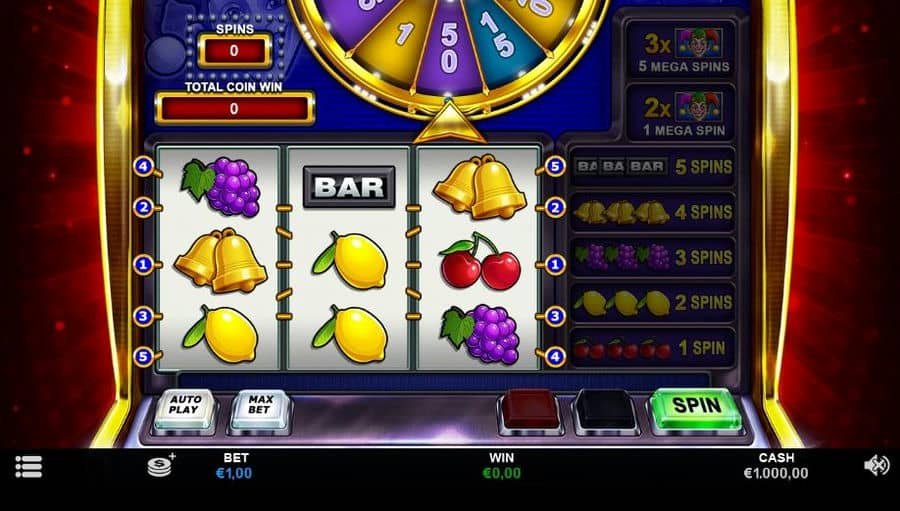Screen dimensions: 900x511
Task: Toggle payline 4 marker on left side
Action: 143,167
